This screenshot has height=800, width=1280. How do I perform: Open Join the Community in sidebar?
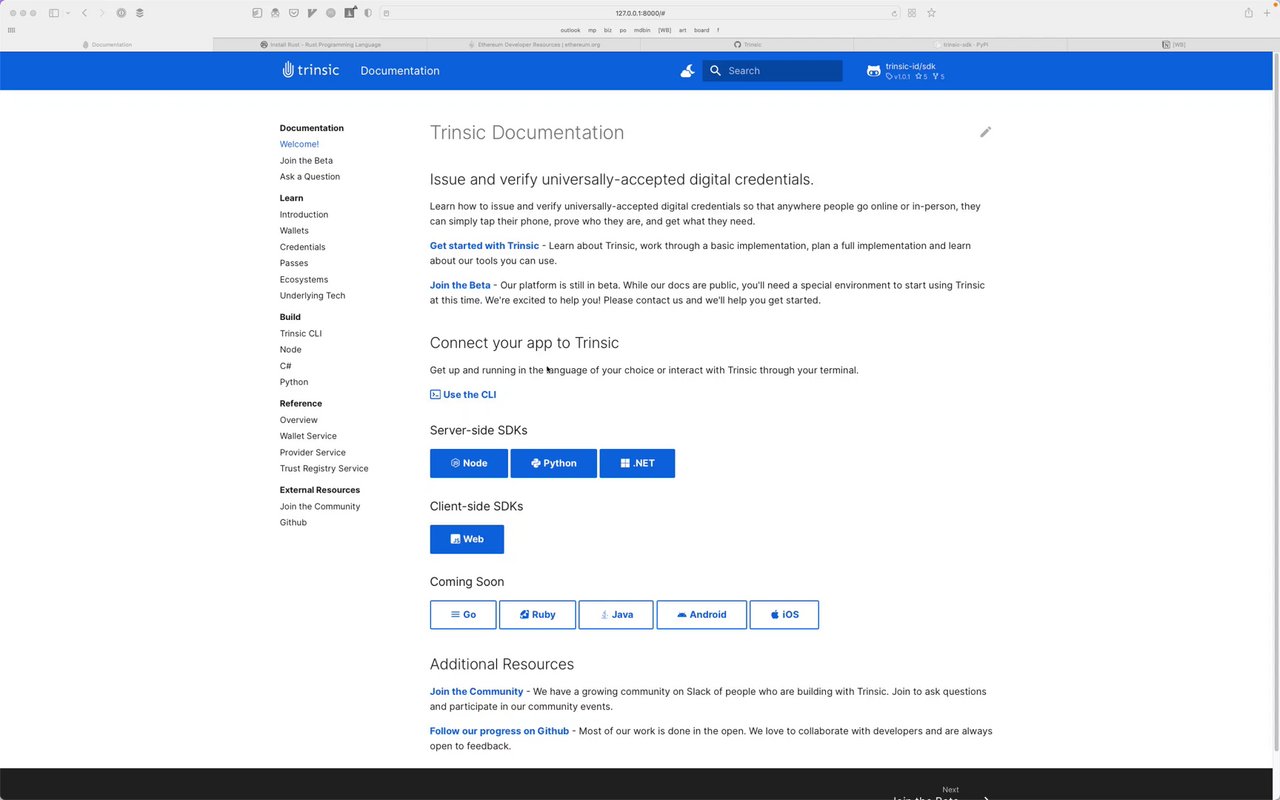[x=320, y=506]
